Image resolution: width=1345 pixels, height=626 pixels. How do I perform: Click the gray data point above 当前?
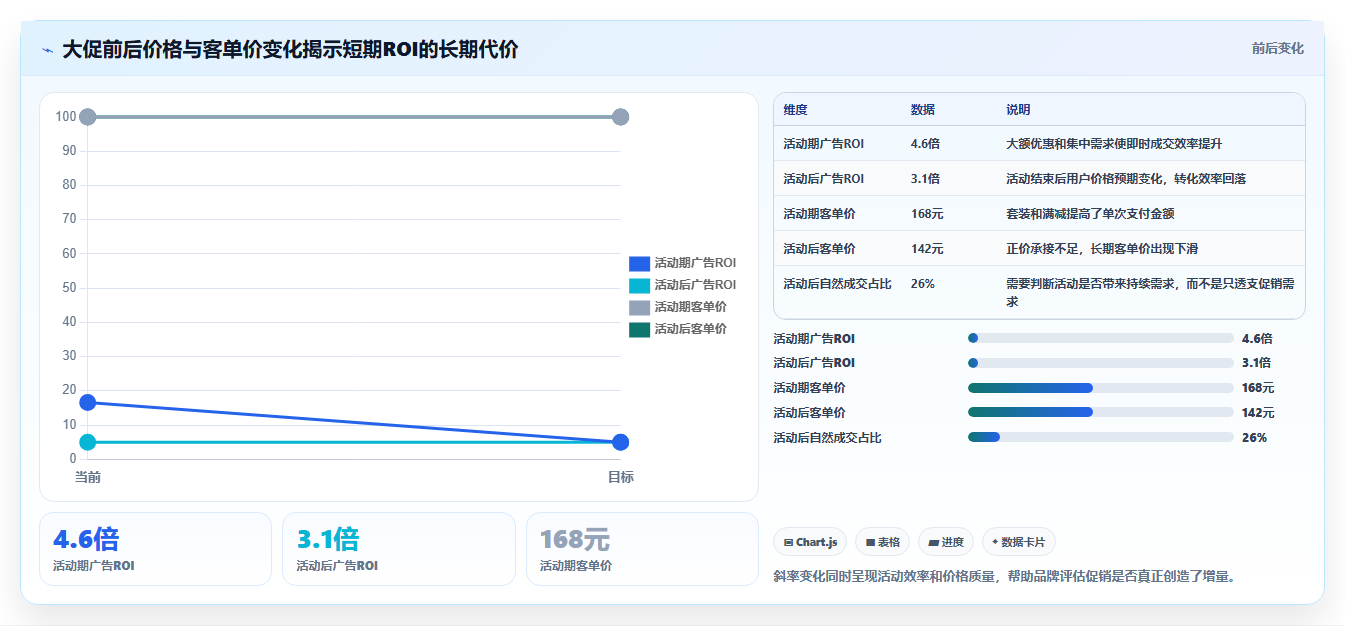[x=88, y=117]
